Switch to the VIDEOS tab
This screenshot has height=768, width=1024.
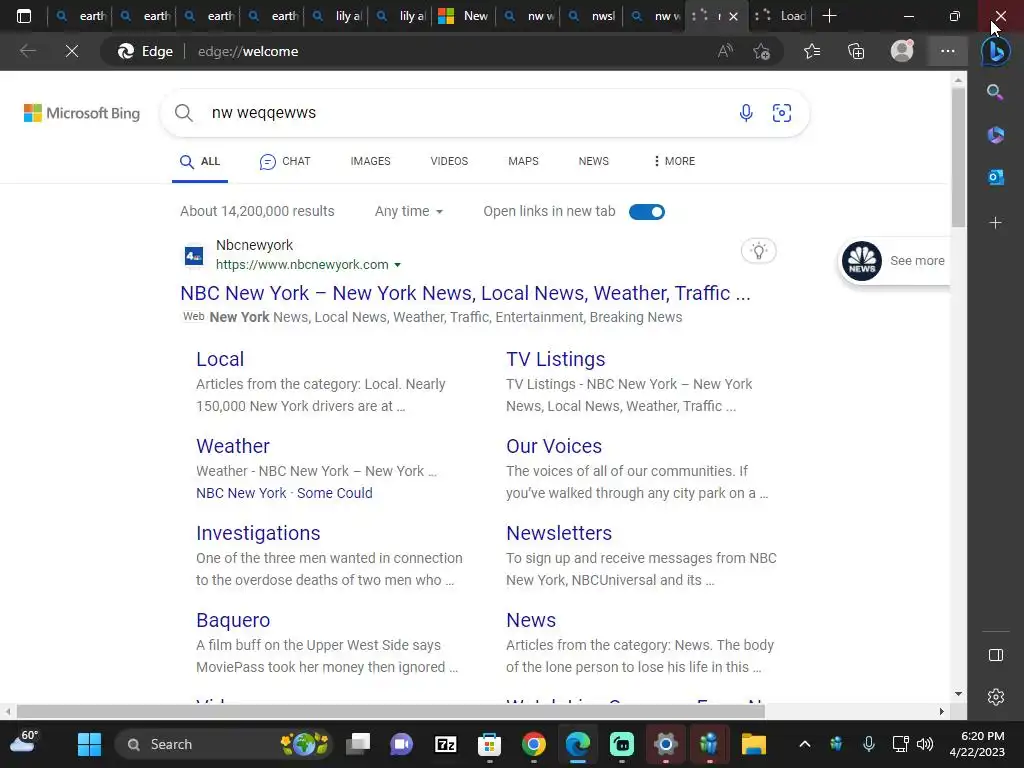tap(449, 161)
